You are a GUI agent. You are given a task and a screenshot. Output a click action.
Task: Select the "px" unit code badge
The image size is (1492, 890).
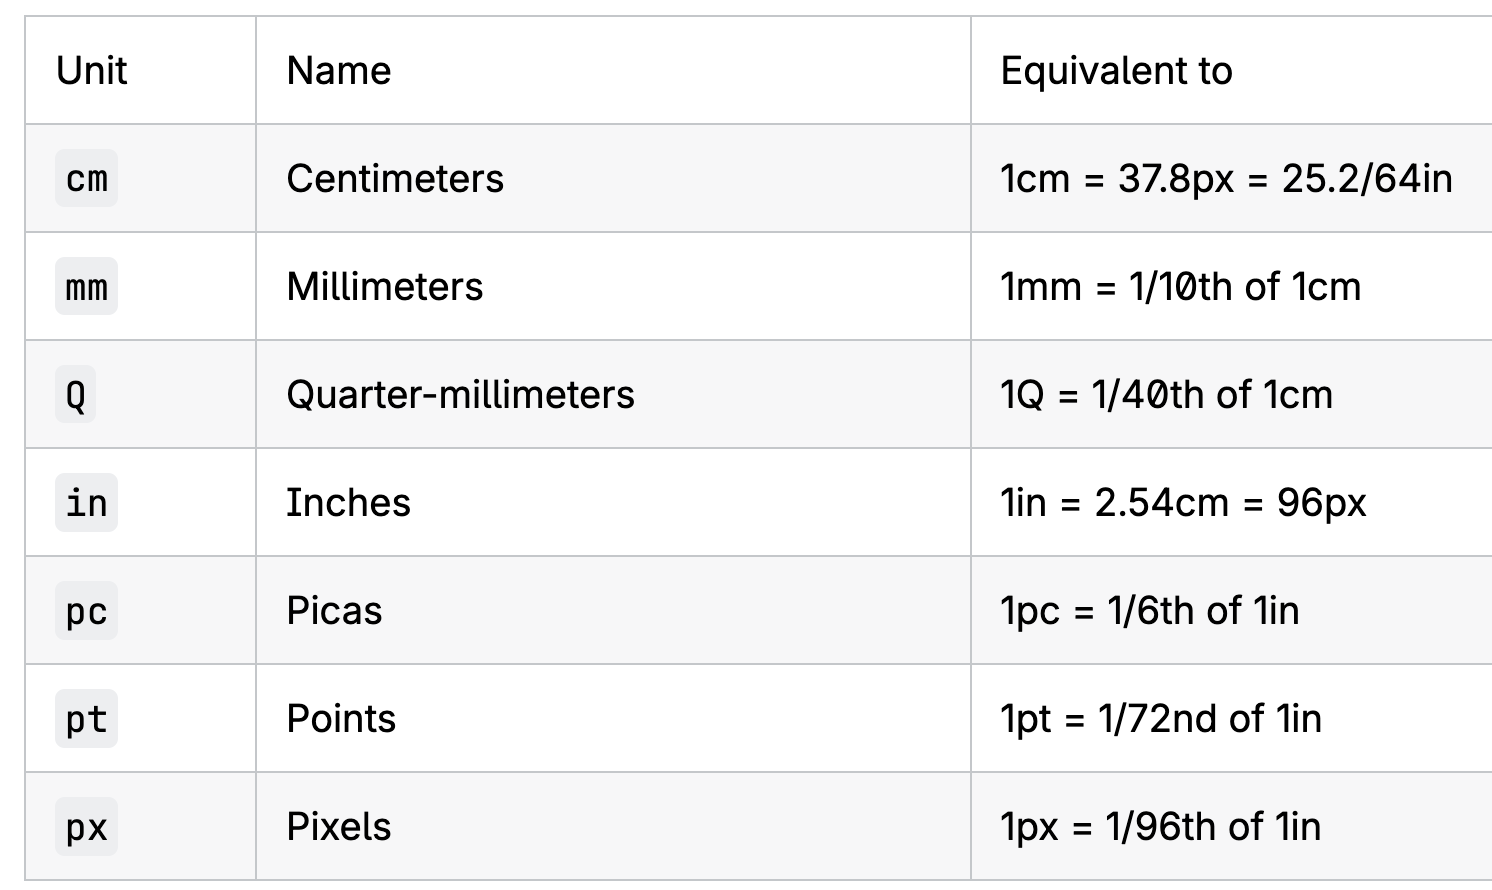click(87, 827)
